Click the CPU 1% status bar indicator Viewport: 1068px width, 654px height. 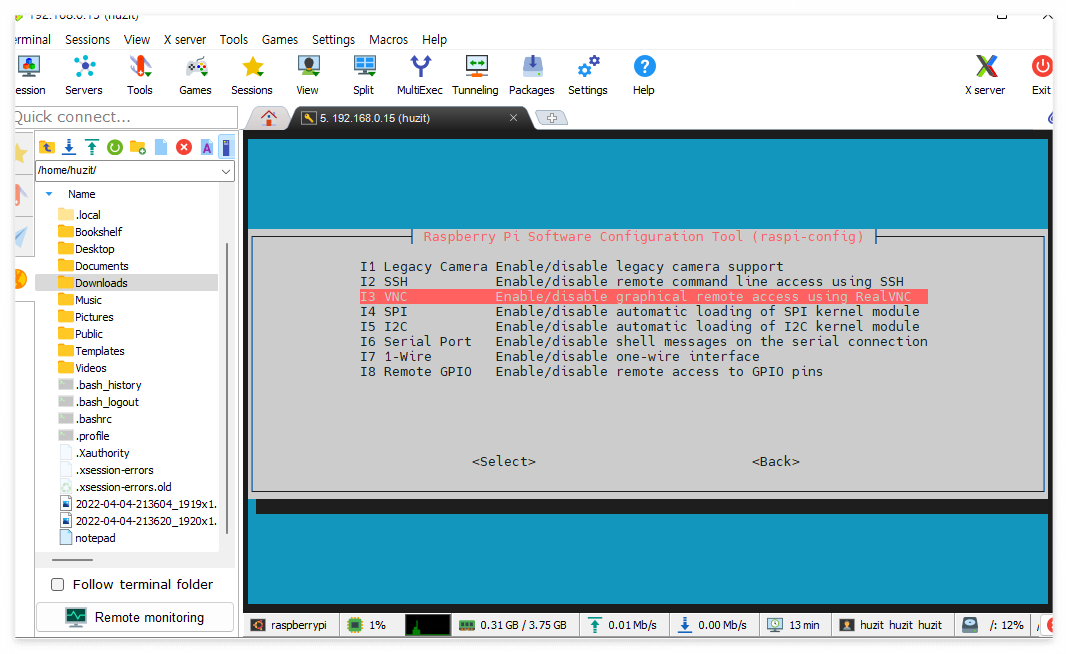(366, 625)
